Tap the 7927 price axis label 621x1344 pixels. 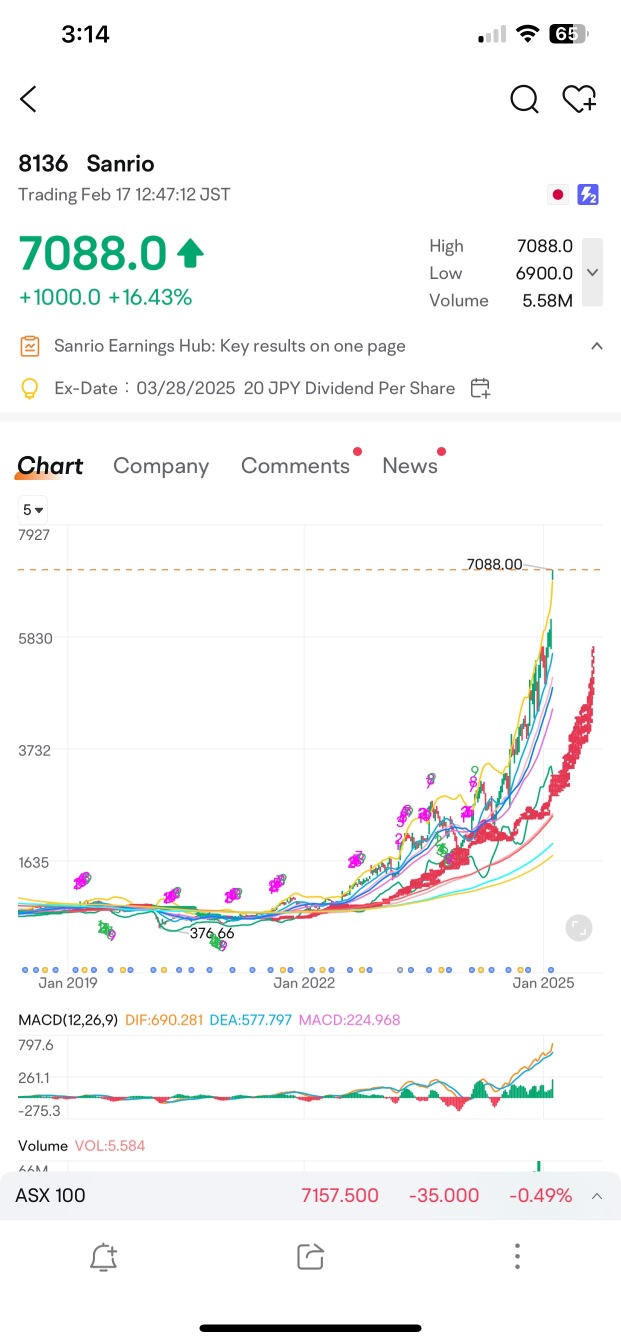click(34, 535)
